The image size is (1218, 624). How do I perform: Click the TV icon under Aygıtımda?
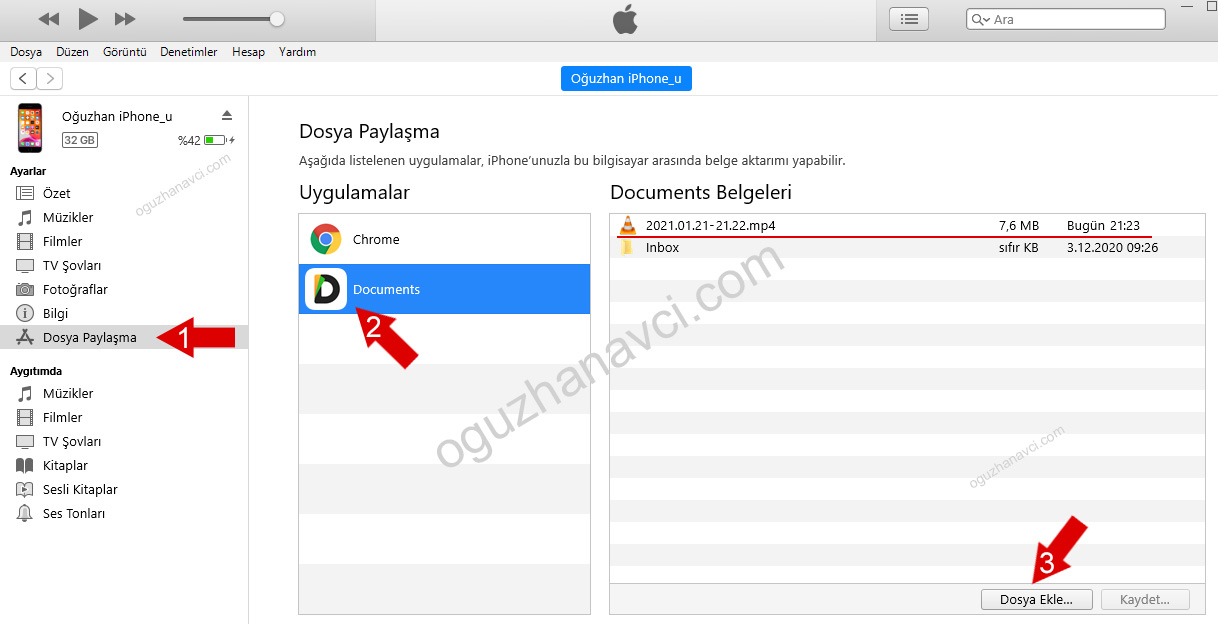pyautogui.click(x=25, y=441)
